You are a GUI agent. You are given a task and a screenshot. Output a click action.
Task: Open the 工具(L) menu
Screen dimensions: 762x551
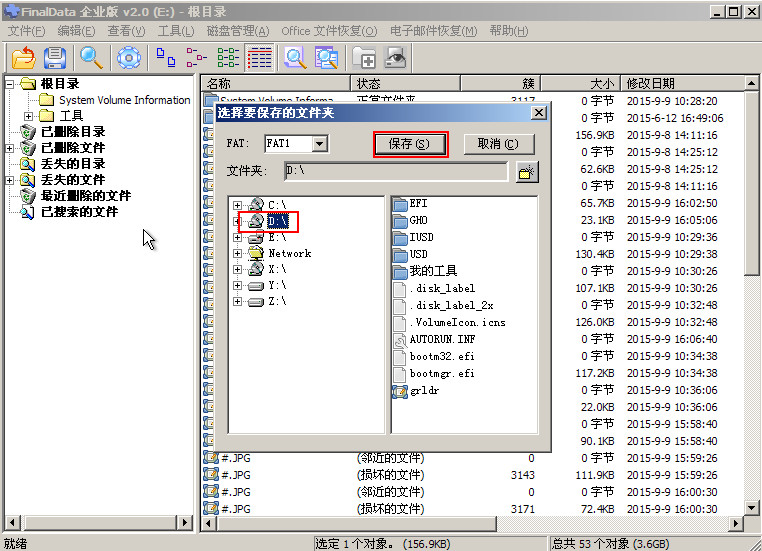pyautogui.click(x=176, y=31)
